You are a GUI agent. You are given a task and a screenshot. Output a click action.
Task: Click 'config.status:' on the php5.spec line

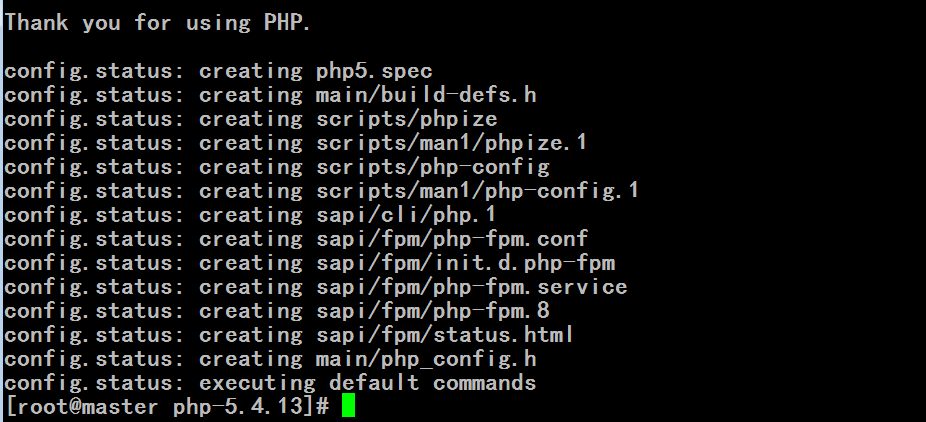[95, 71]
